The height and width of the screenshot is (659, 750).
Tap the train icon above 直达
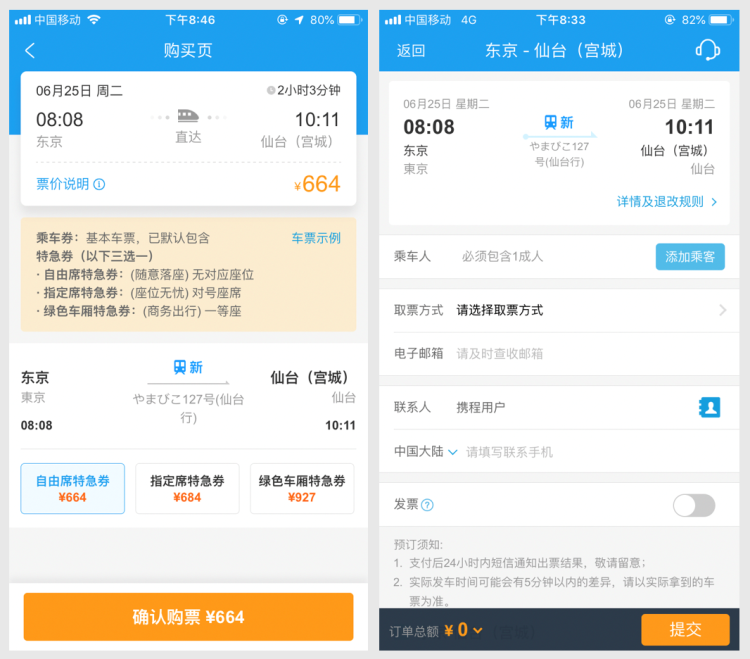point(188,116)
